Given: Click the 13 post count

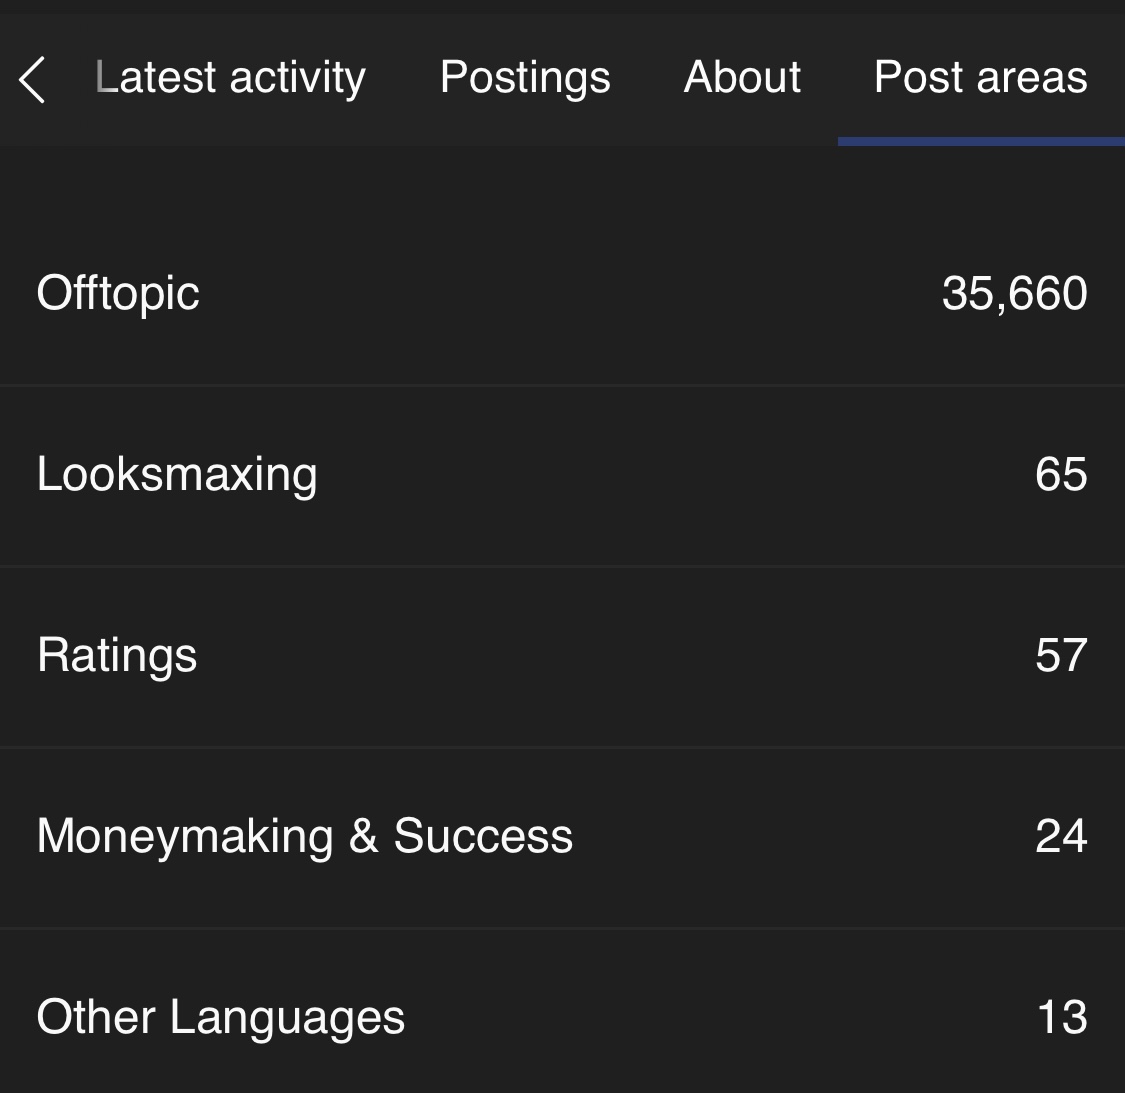Looking at the screenshot, I should (1062, 1017).
